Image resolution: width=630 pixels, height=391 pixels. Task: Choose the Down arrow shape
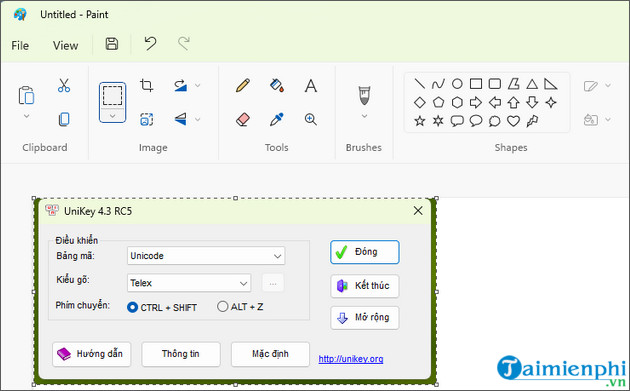(x=532, y=102)
